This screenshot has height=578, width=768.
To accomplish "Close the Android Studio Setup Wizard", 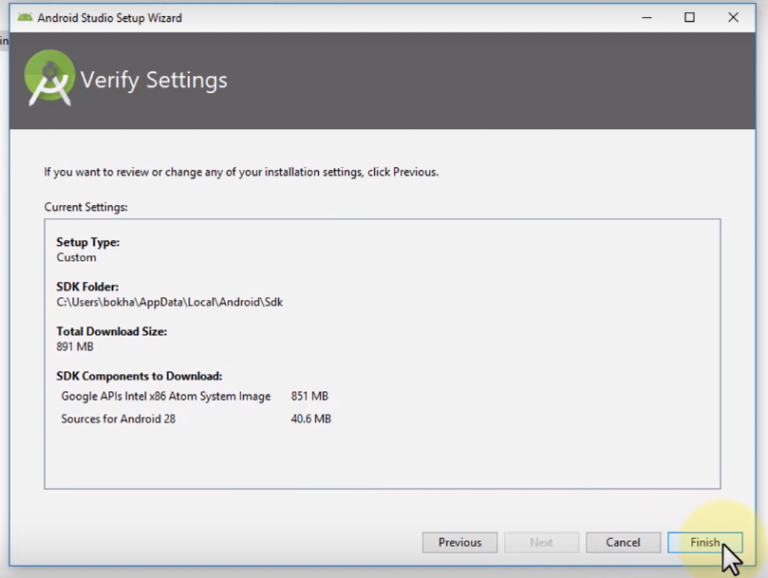I will (x=734, y=17).
